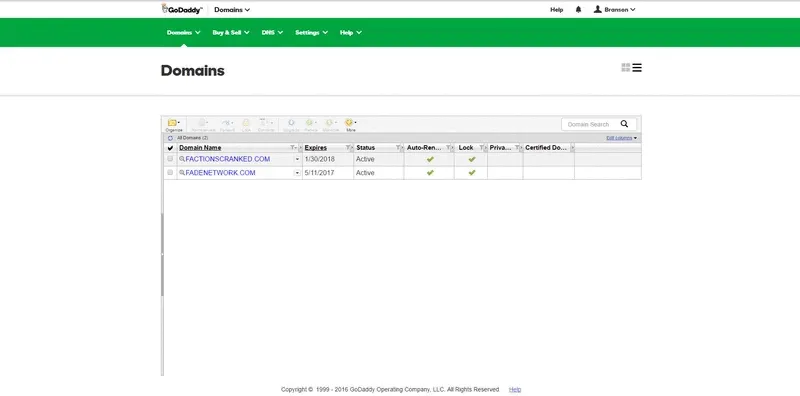Click the Forward toolbar icon

[228, 125]
